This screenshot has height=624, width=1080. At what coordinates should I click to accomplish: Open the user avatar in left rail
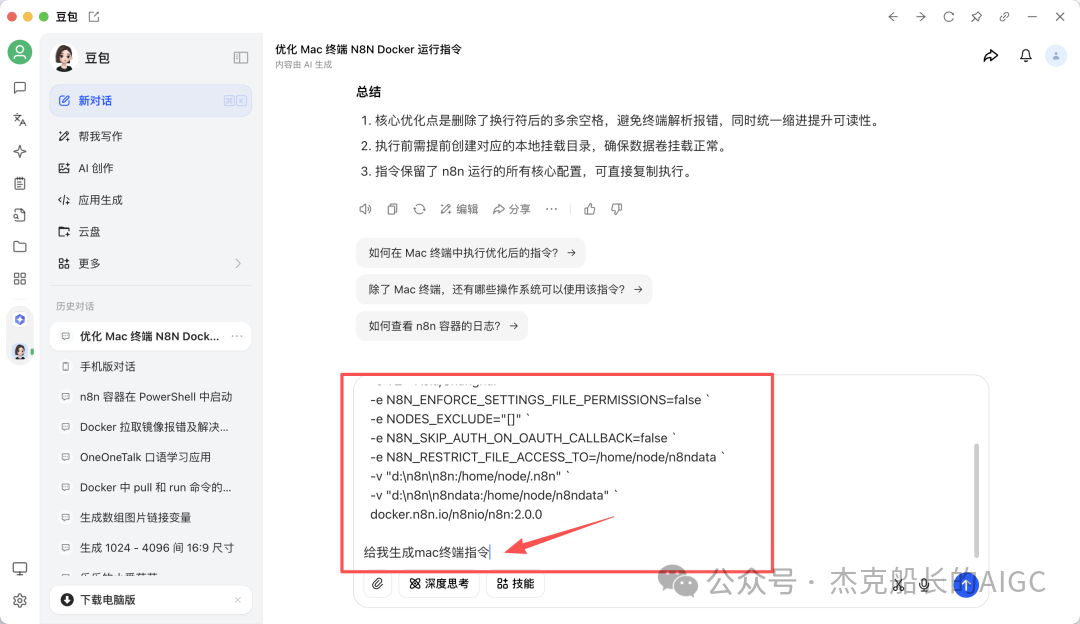pyautogui.click(x=19, y=52)
